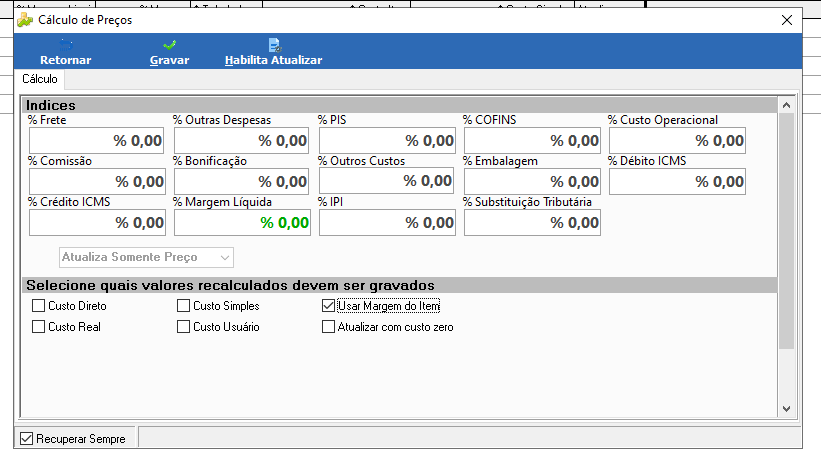
Task: Click the scrollbar down arrow
Action: click(x=786, y=409)
